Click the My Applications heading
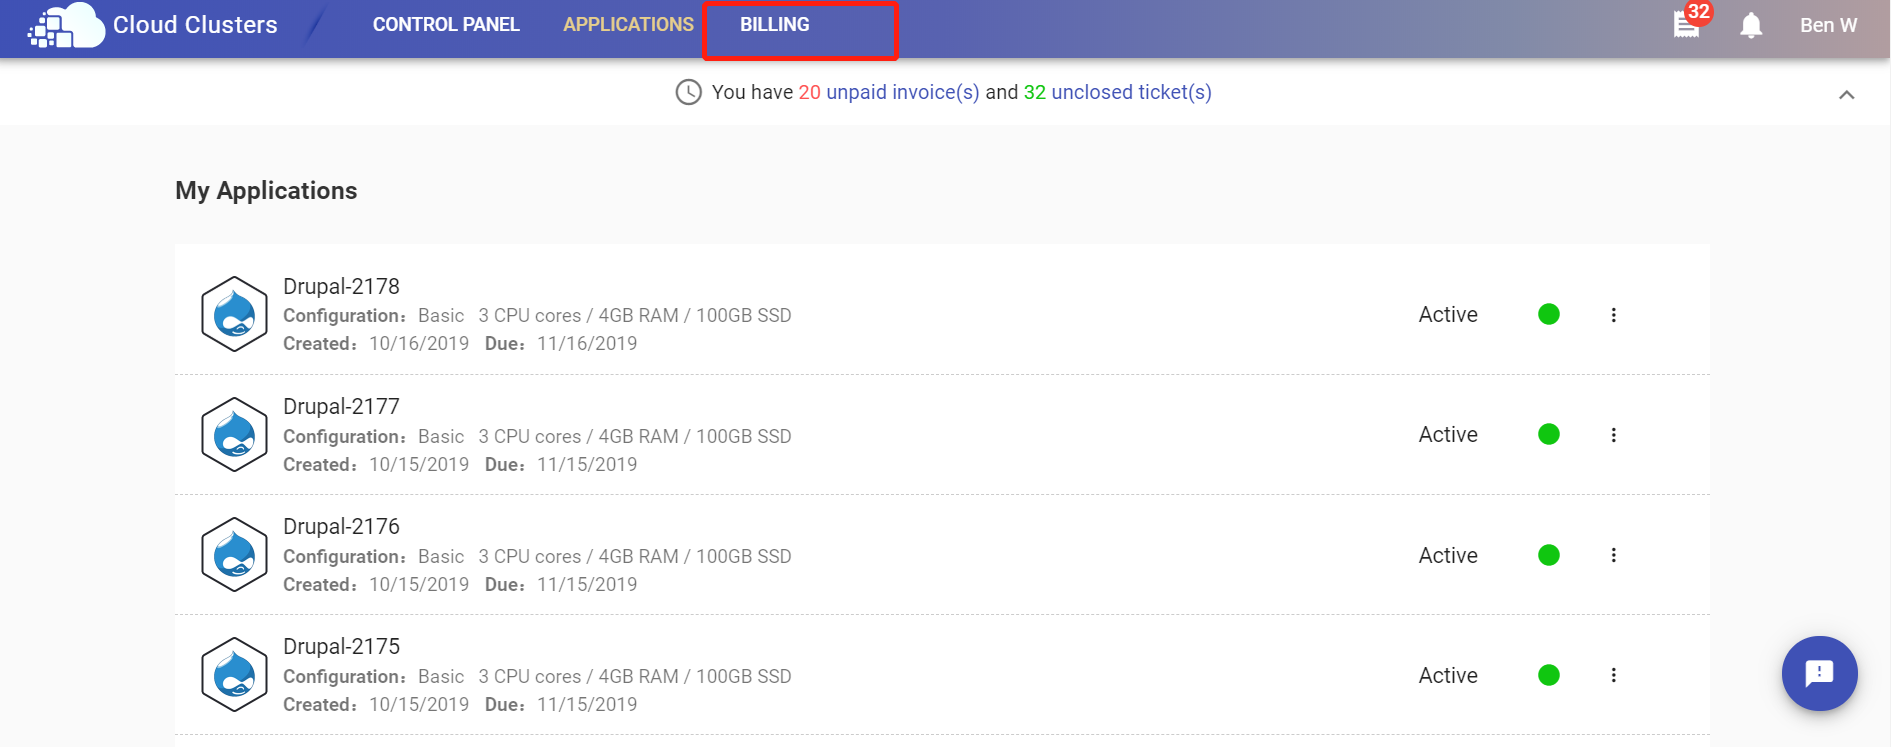Screen dimensions: 1891x747 (x=266, y=191)
